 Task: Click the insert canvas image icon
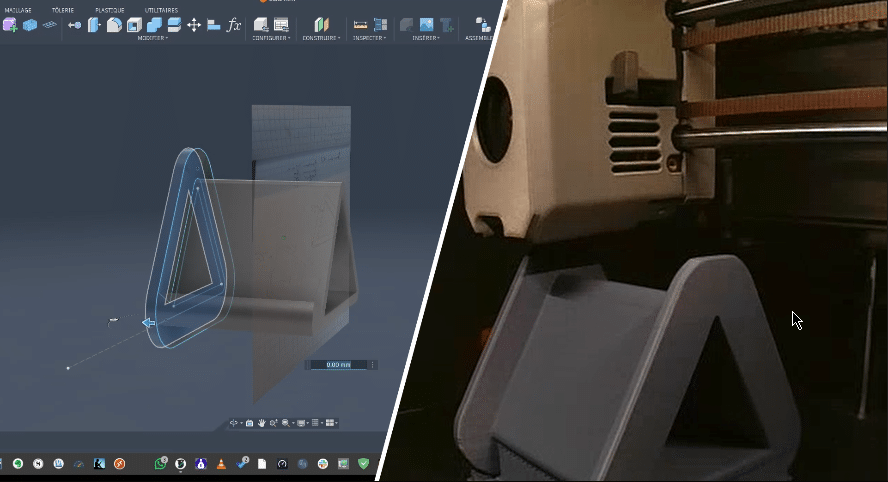(x=426, y=25)
